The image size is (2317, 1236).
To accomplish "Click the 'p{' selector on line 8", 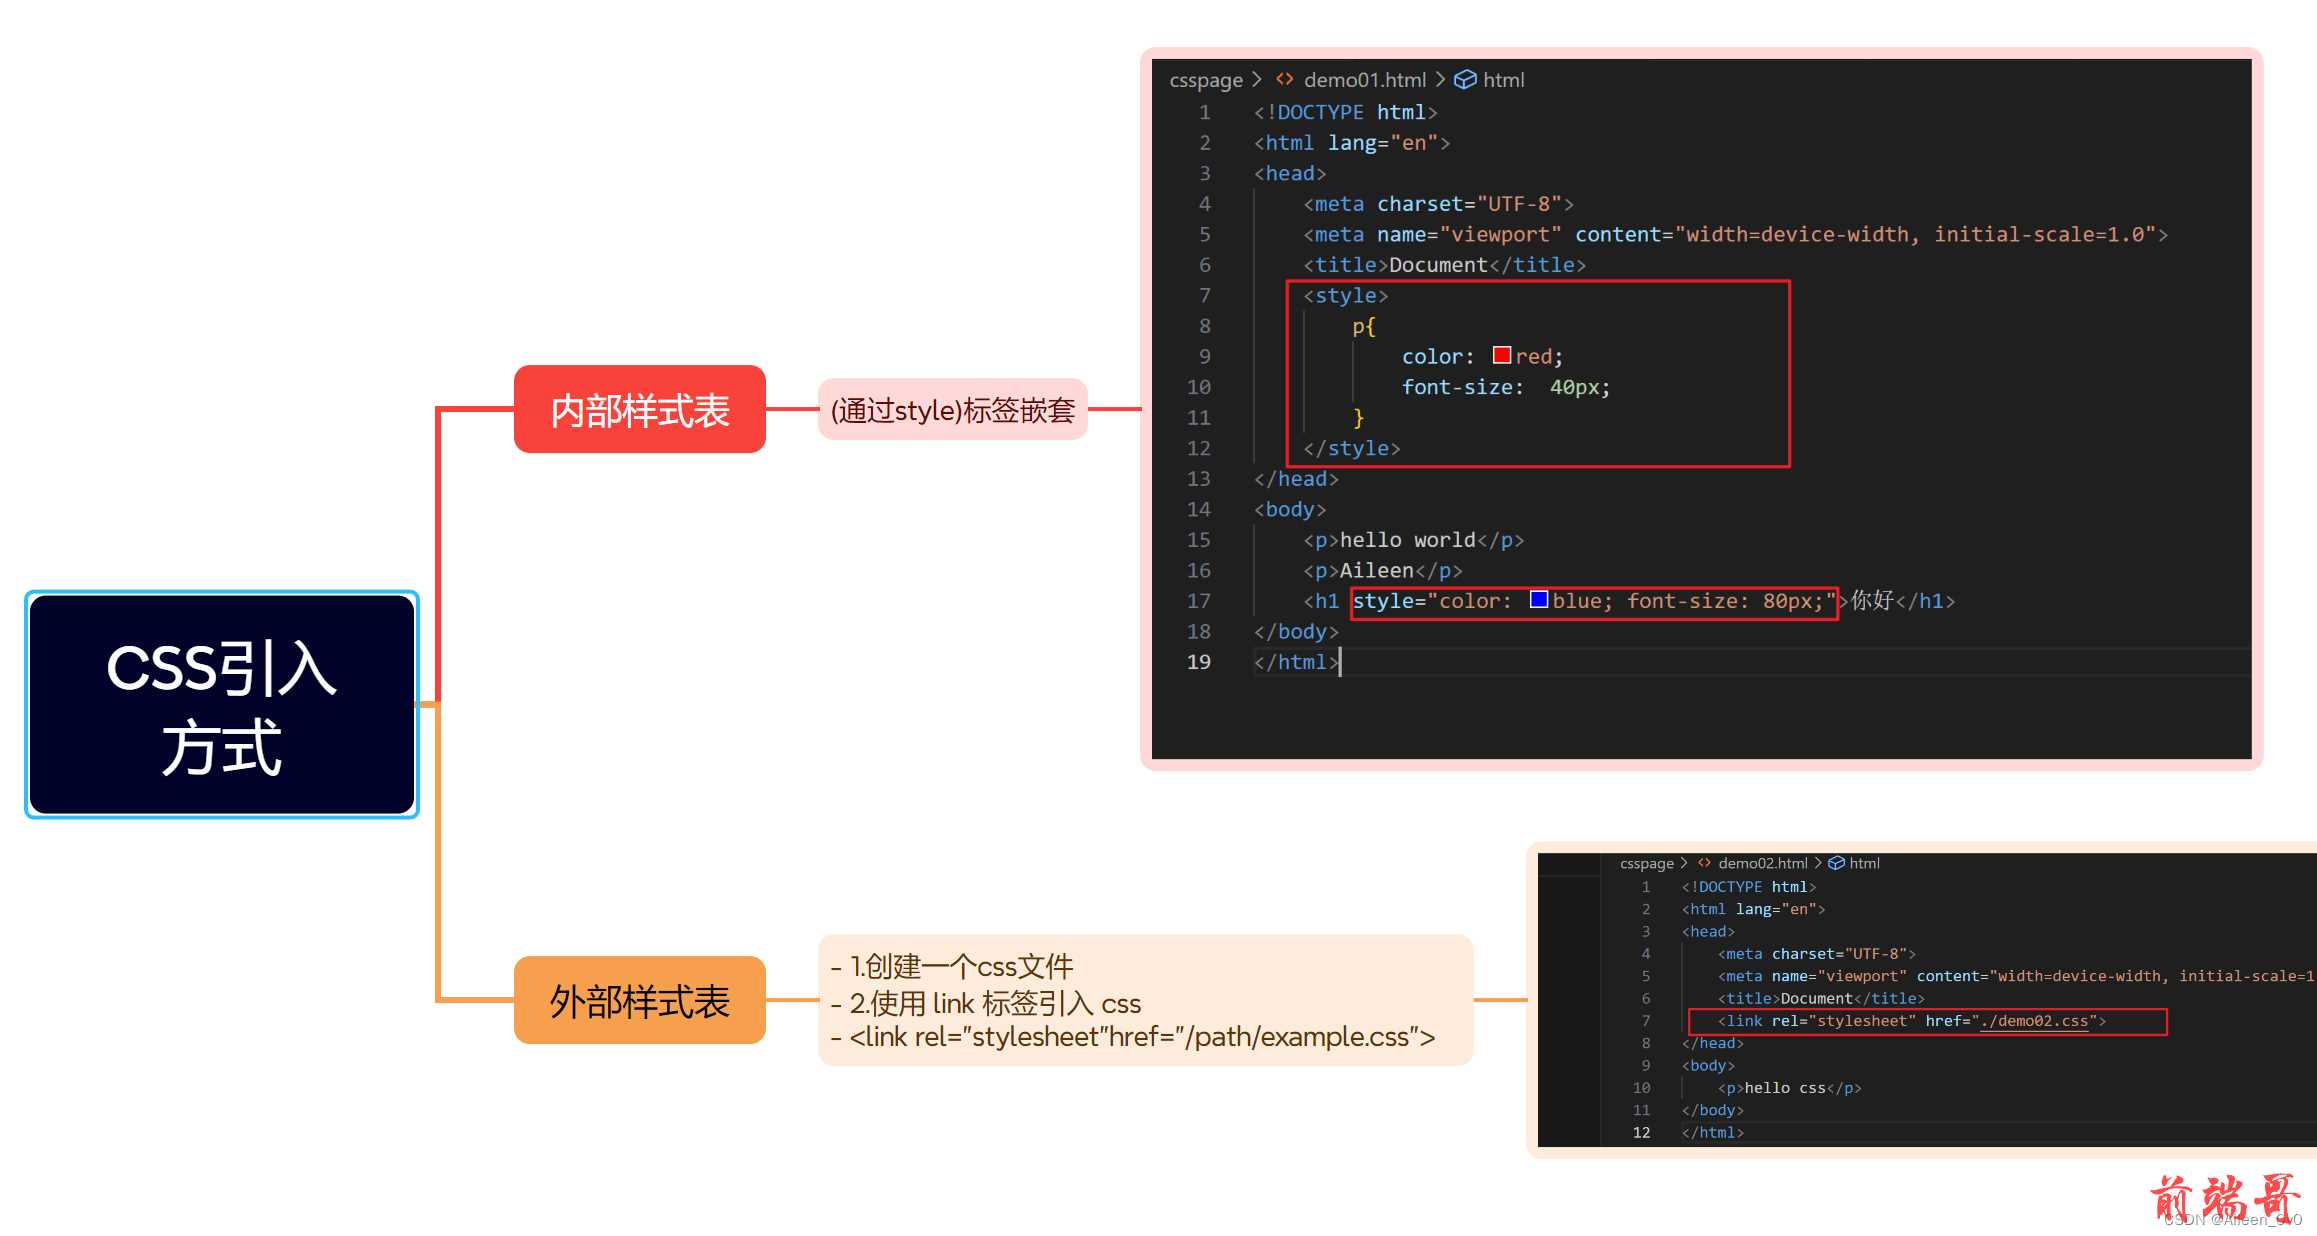I will pyautogui.click(x=1364, y=326).
